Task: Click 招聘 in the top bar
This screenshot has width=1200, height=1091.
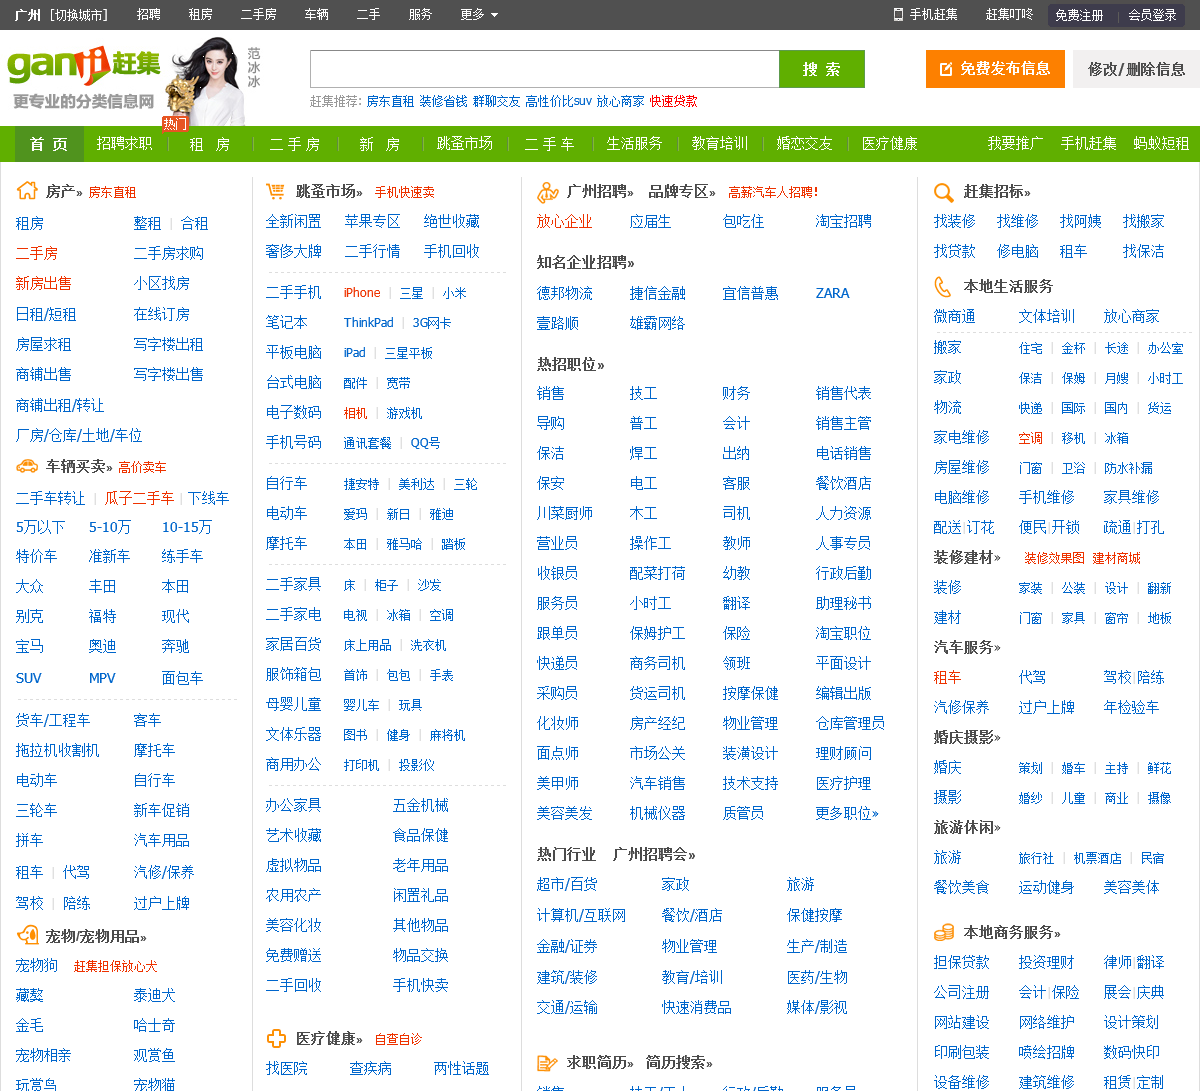Action: [149, 14]
